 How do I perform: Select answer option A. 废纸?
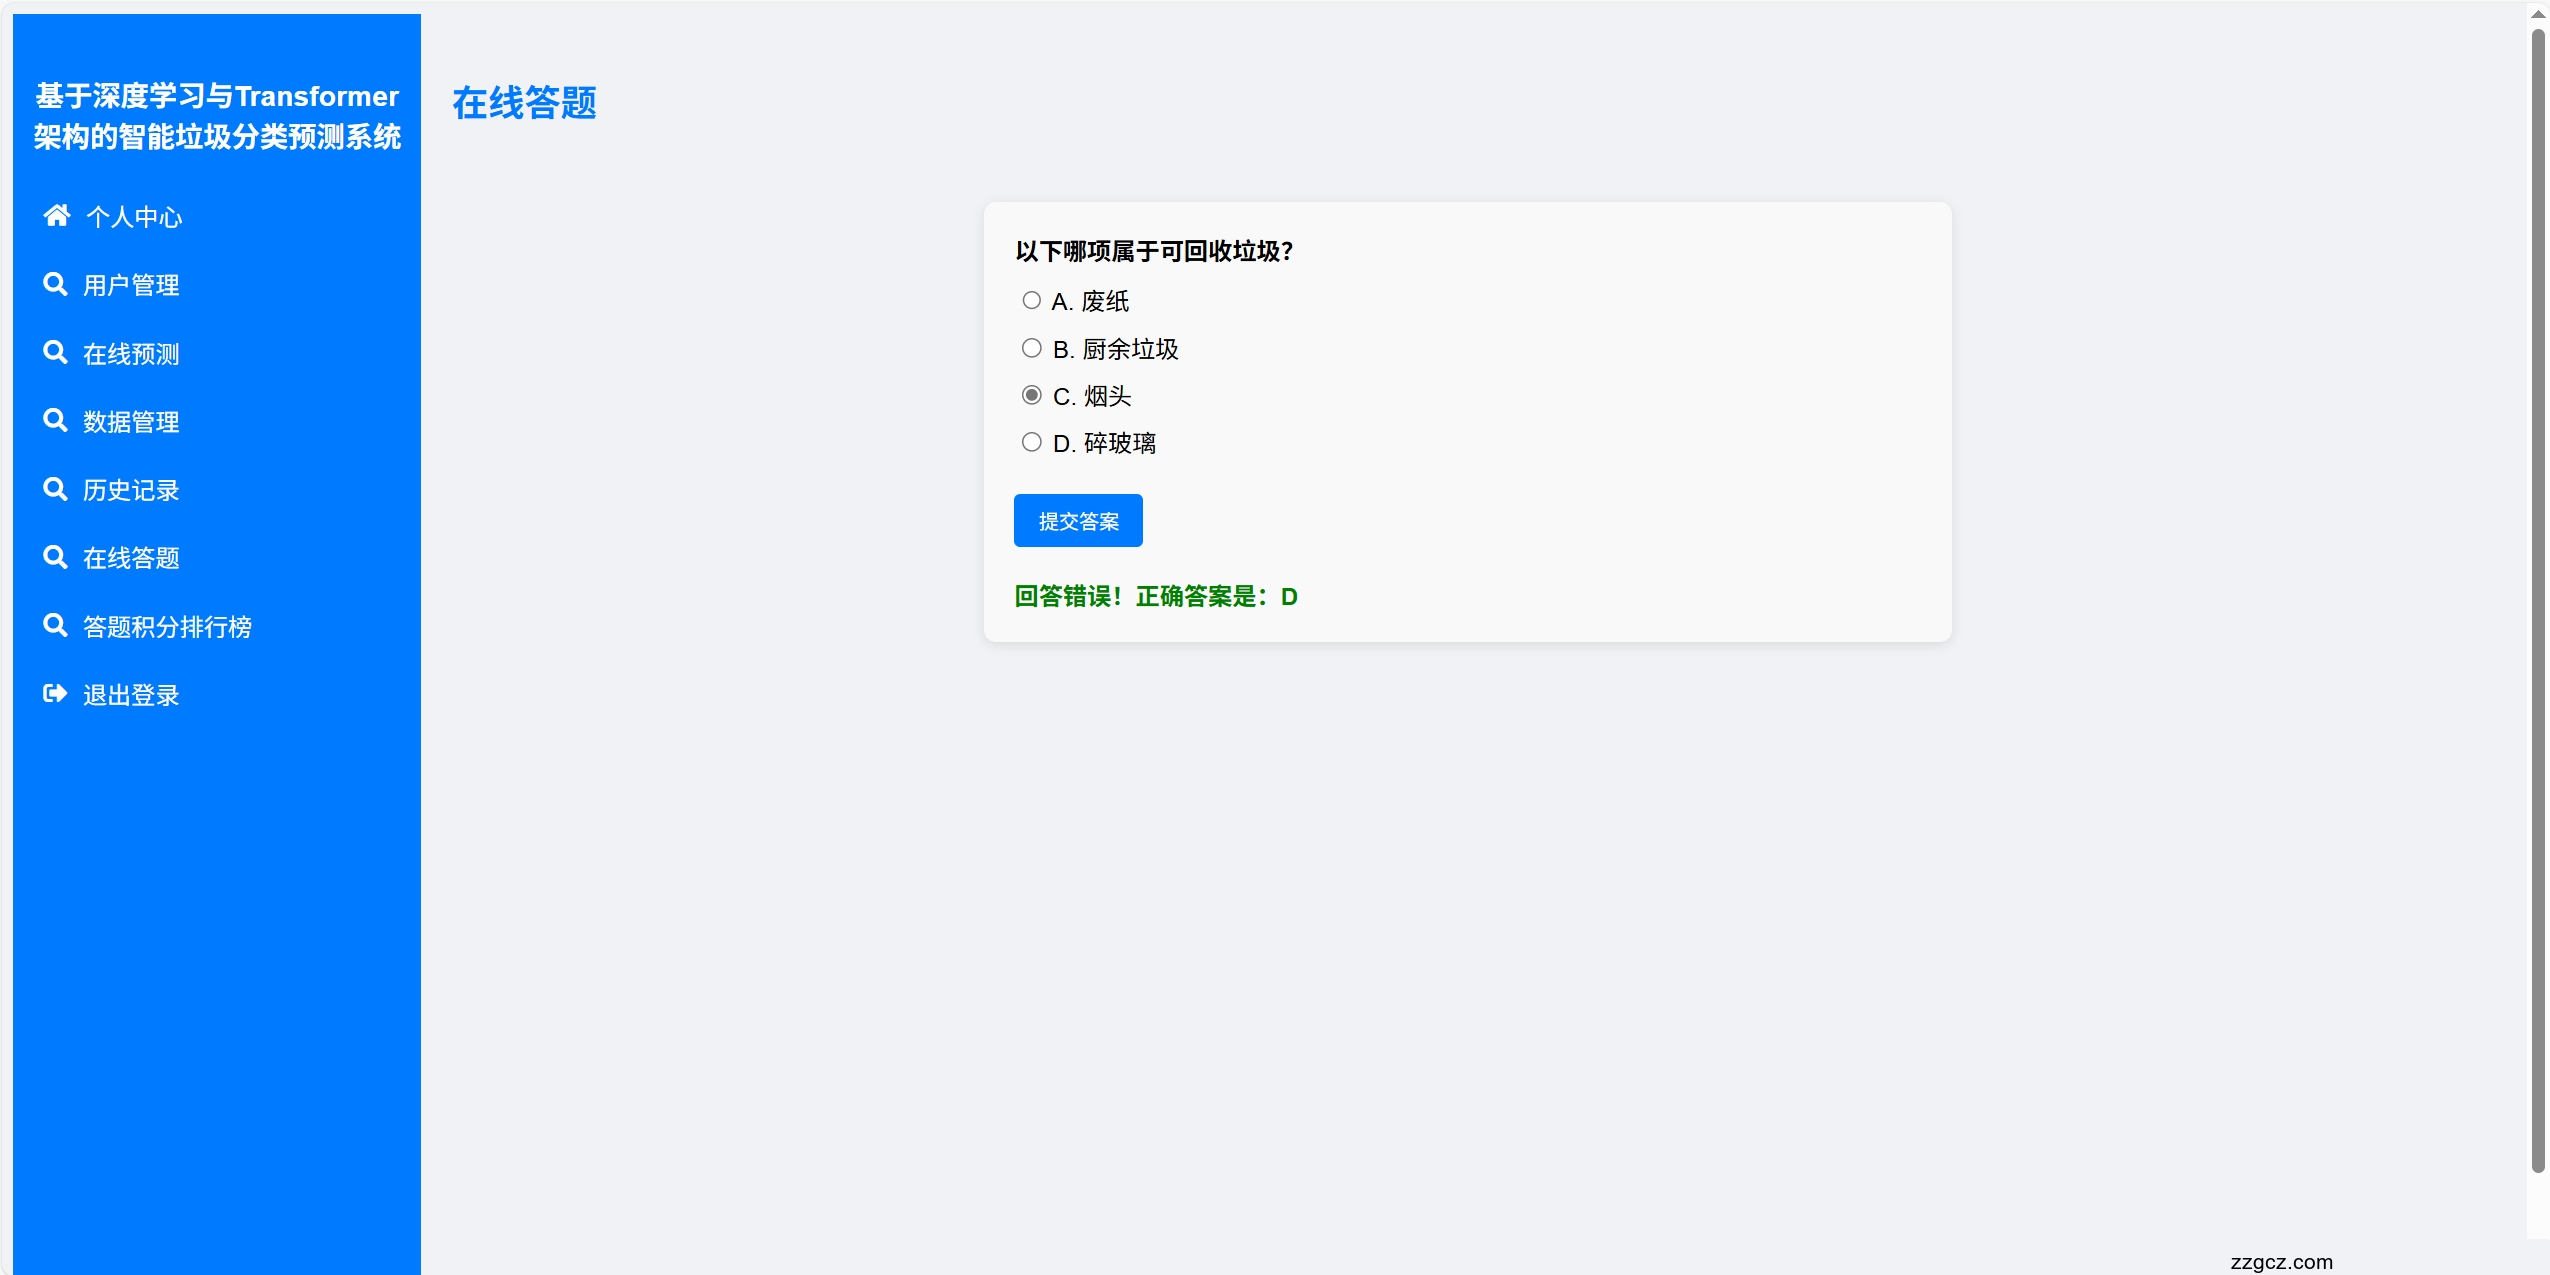coord(1031,299)
